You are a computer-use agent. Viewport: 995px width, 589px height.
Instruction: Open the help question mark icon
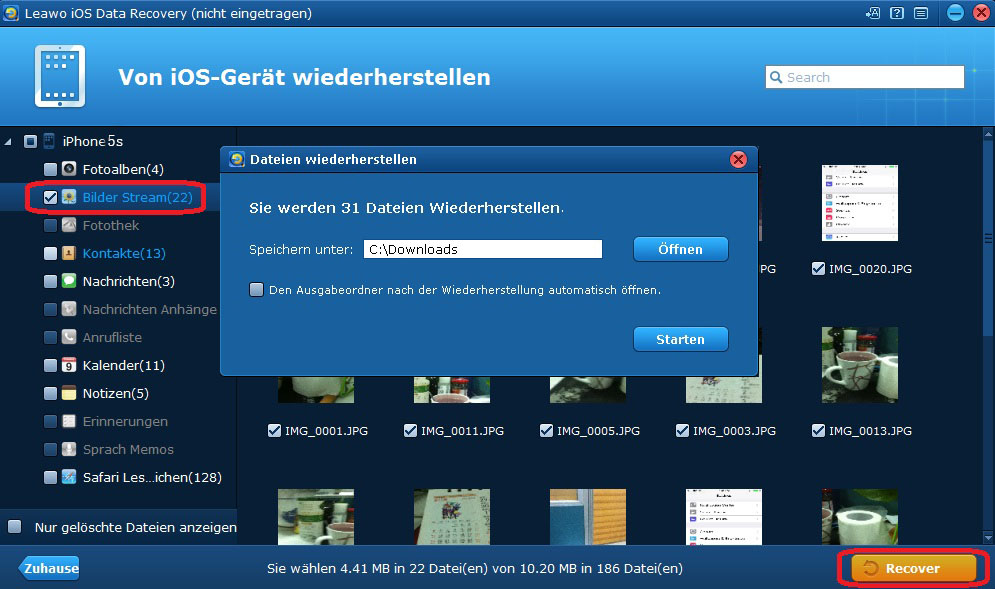tap(897, 13)
